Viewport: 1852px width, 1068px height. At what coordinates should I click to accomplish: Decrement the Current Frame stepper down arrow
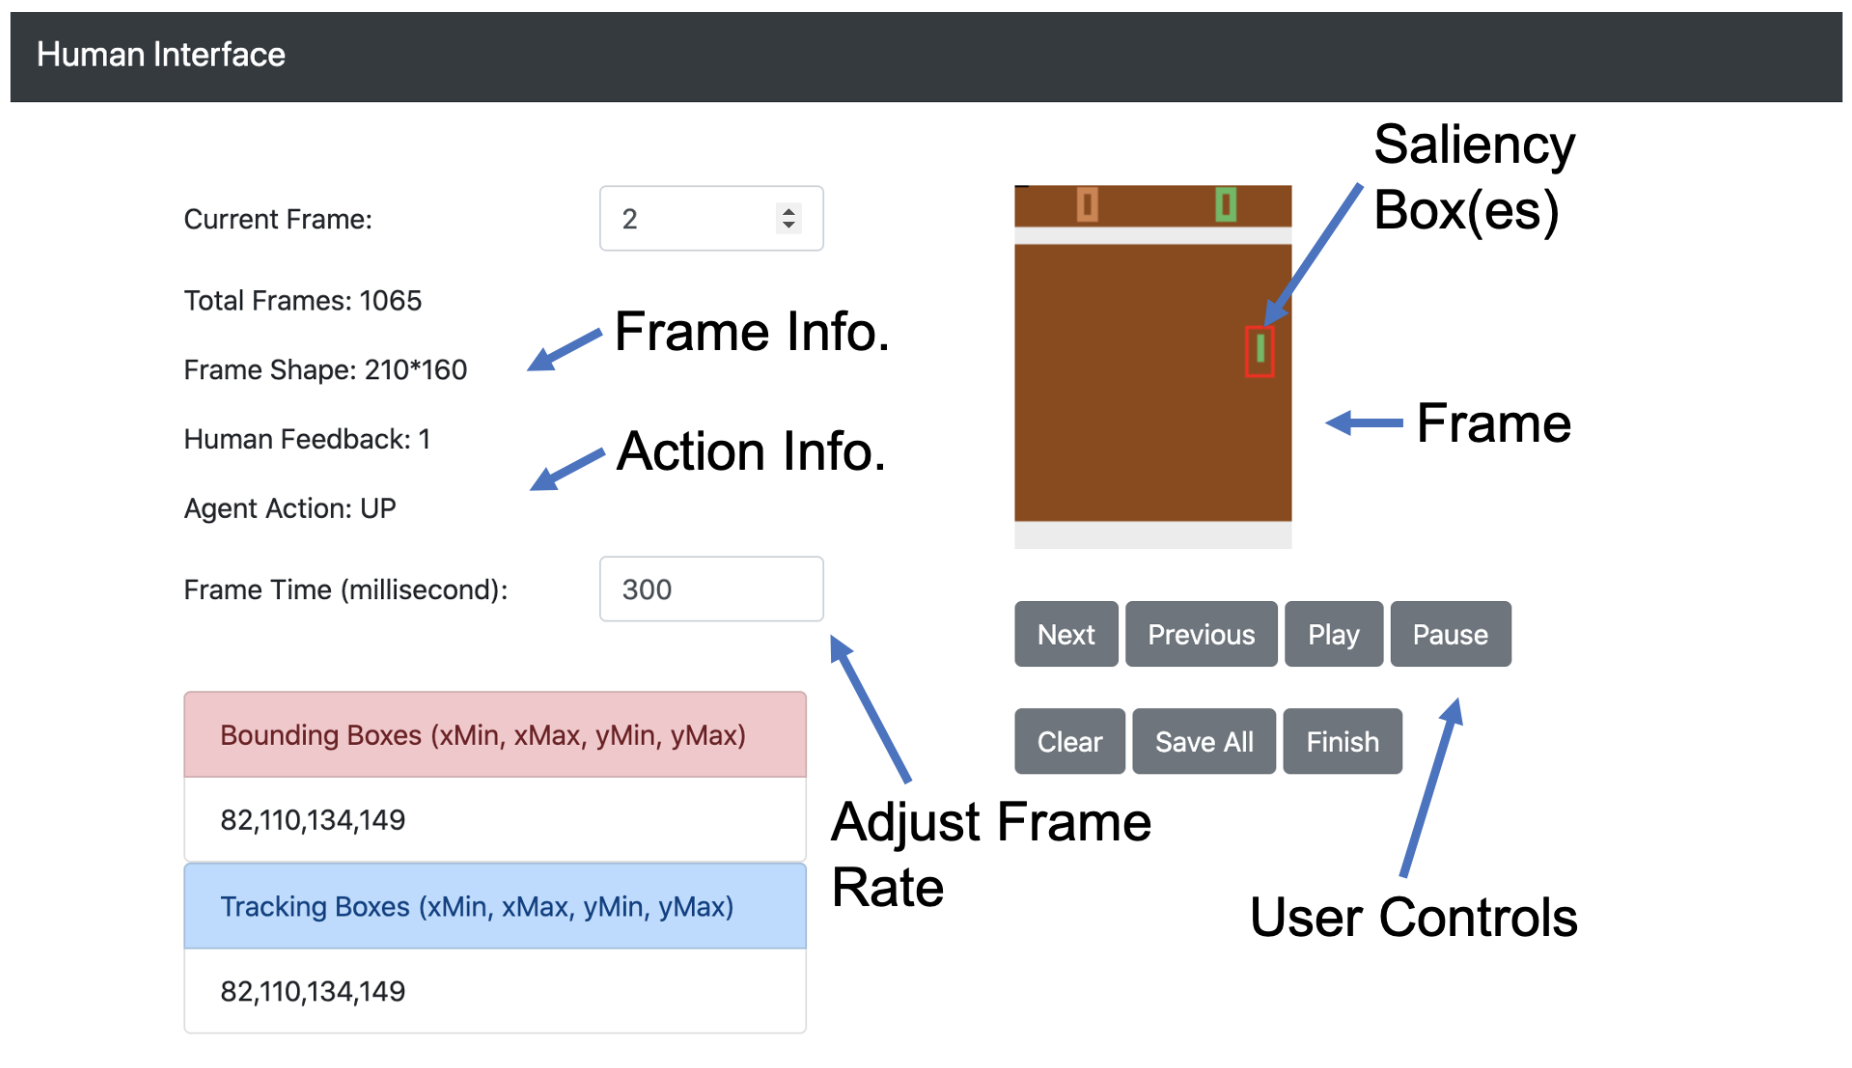pos(789,226)
